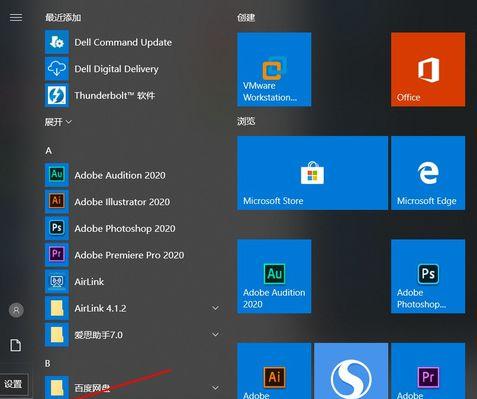Click the AirLink app icon

pos(57,281)
